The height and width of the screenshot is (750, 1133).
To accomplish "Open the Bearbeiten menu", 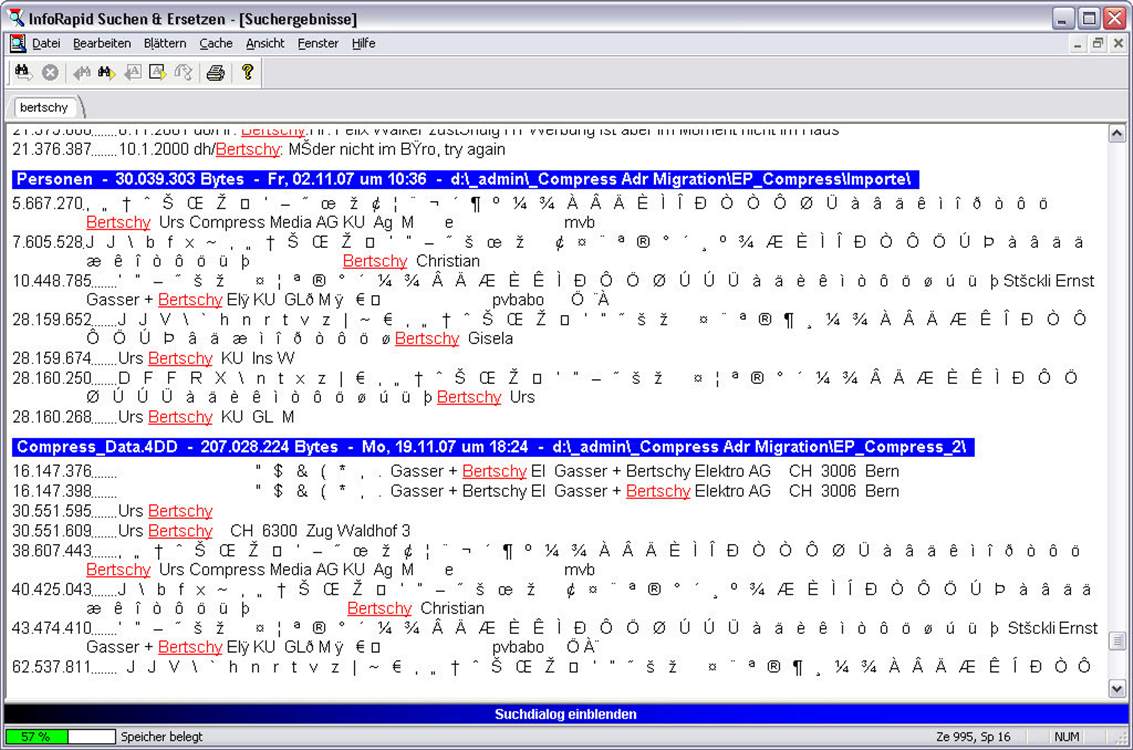I will [x=102, y=43].
